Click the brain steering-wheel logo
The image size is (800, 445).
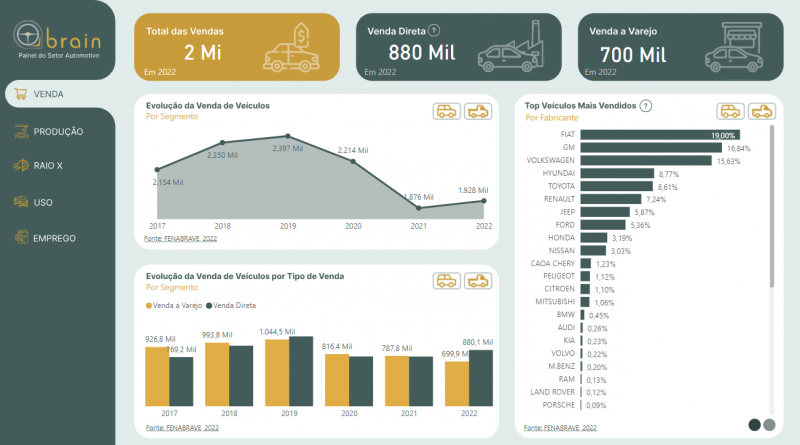pos(27,35)
